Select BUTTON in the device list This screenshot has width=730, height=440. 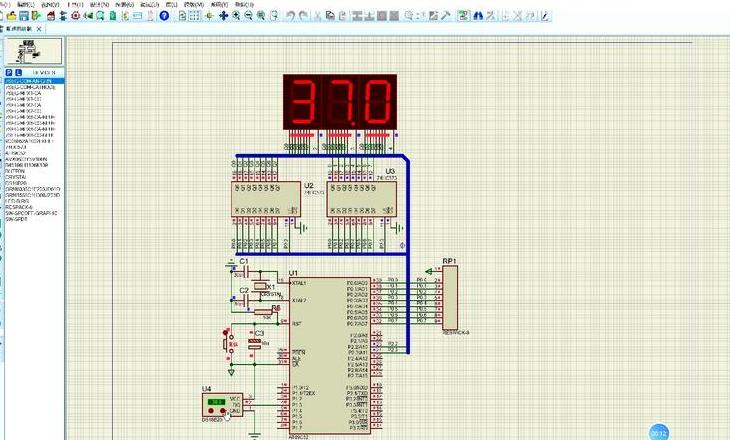[x=15, y=171]
